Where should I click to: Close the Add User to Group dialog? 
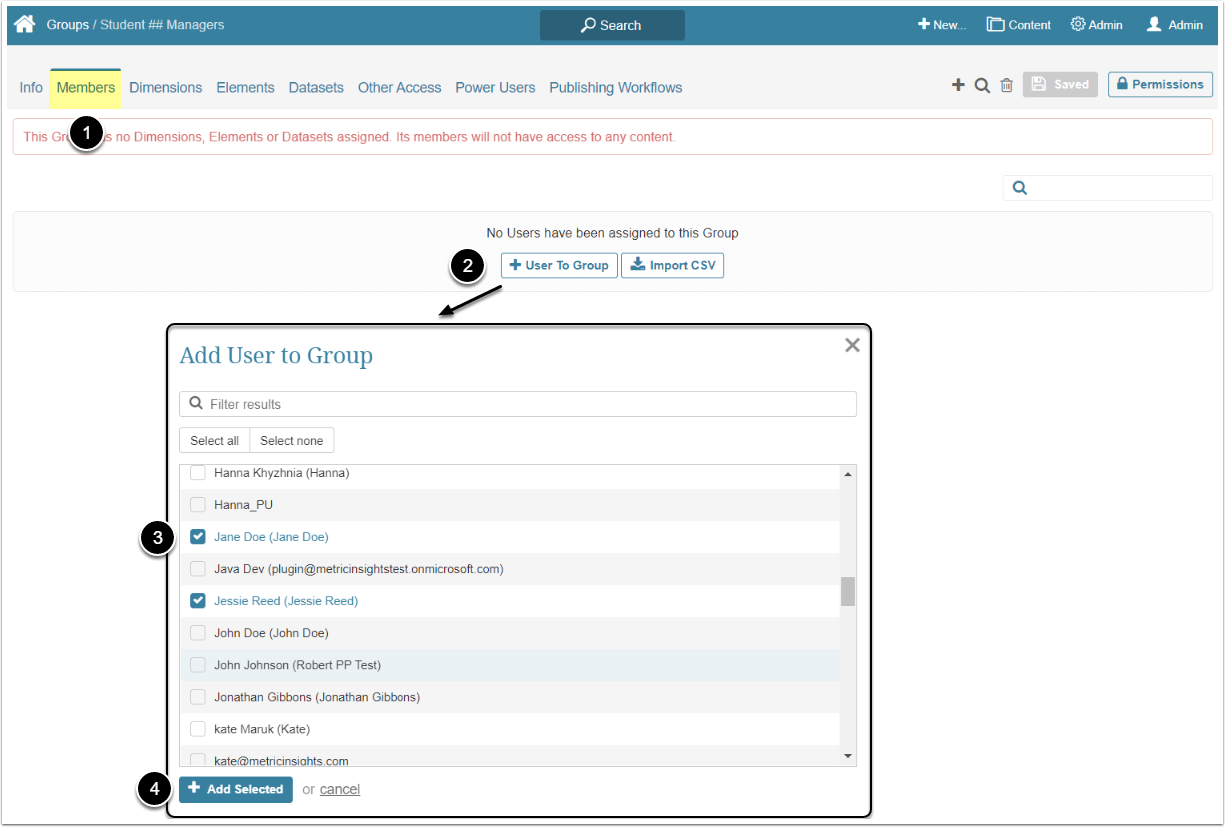[852, 345]
